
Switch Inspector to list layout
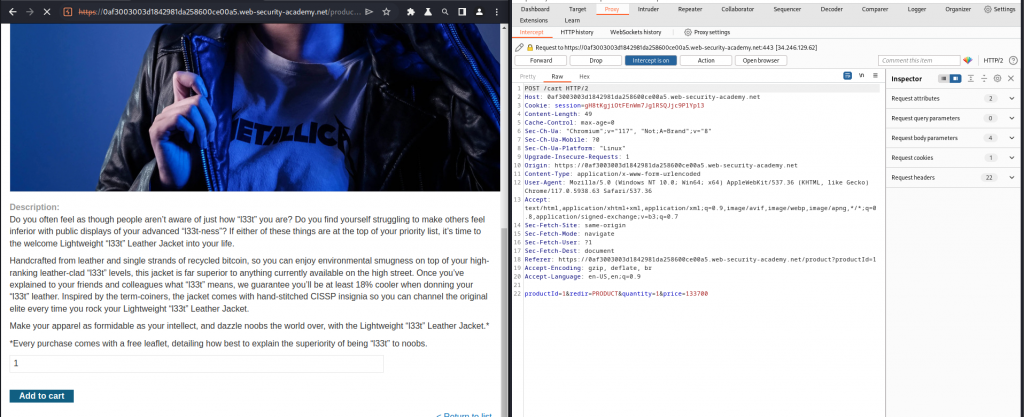click(943, 78)
